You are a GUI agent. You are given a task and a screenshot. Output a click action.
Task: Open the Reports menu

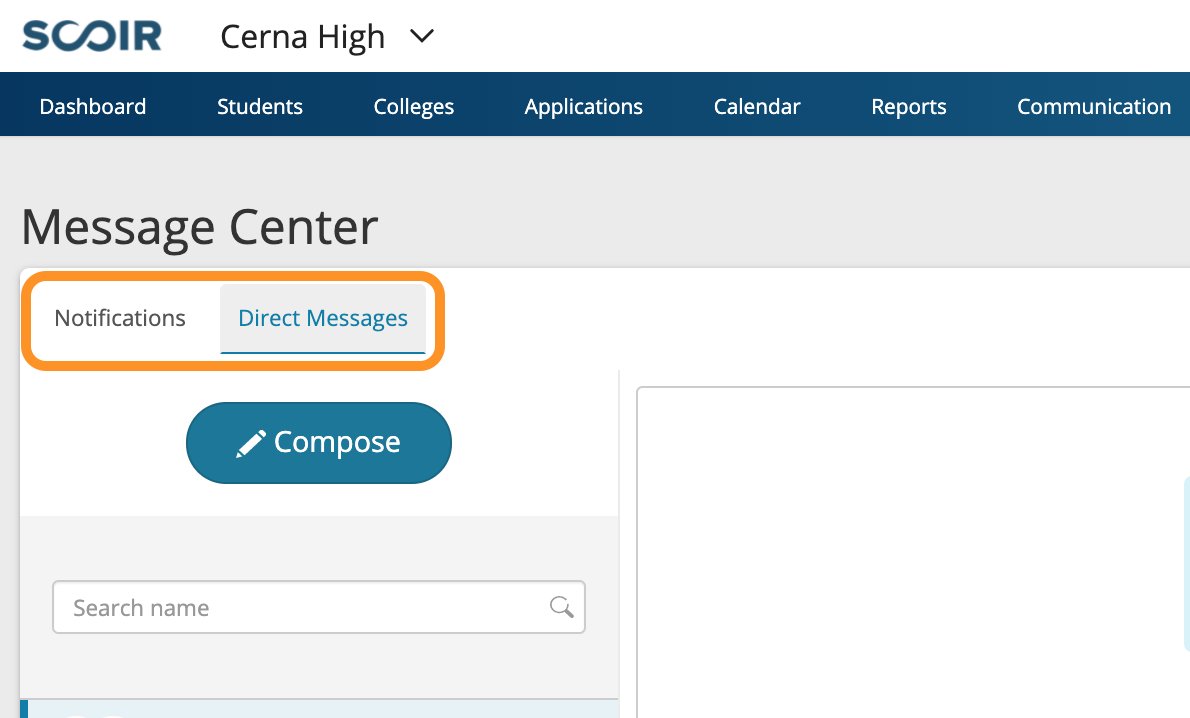[908, 106]
